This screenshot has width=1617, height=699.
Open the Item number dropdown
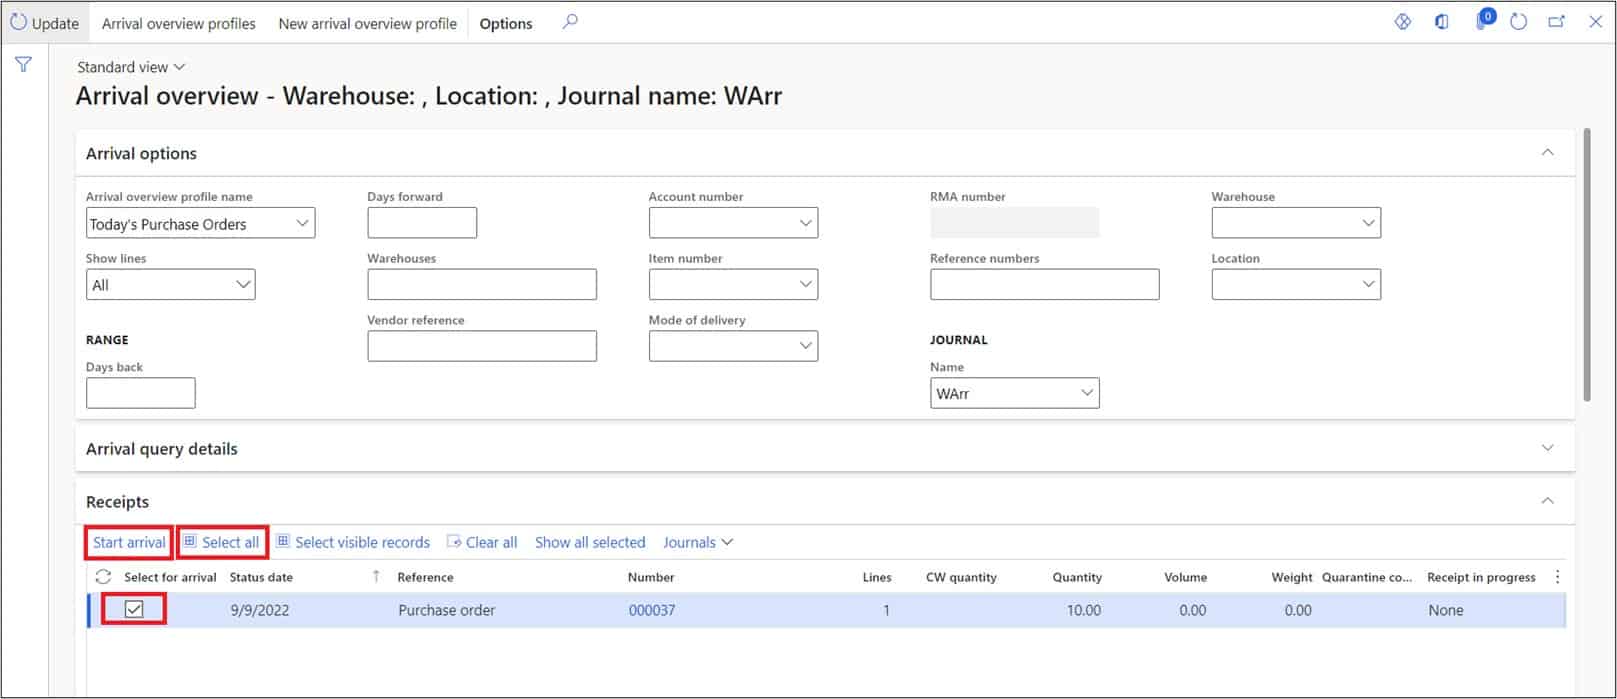point(805,285)
